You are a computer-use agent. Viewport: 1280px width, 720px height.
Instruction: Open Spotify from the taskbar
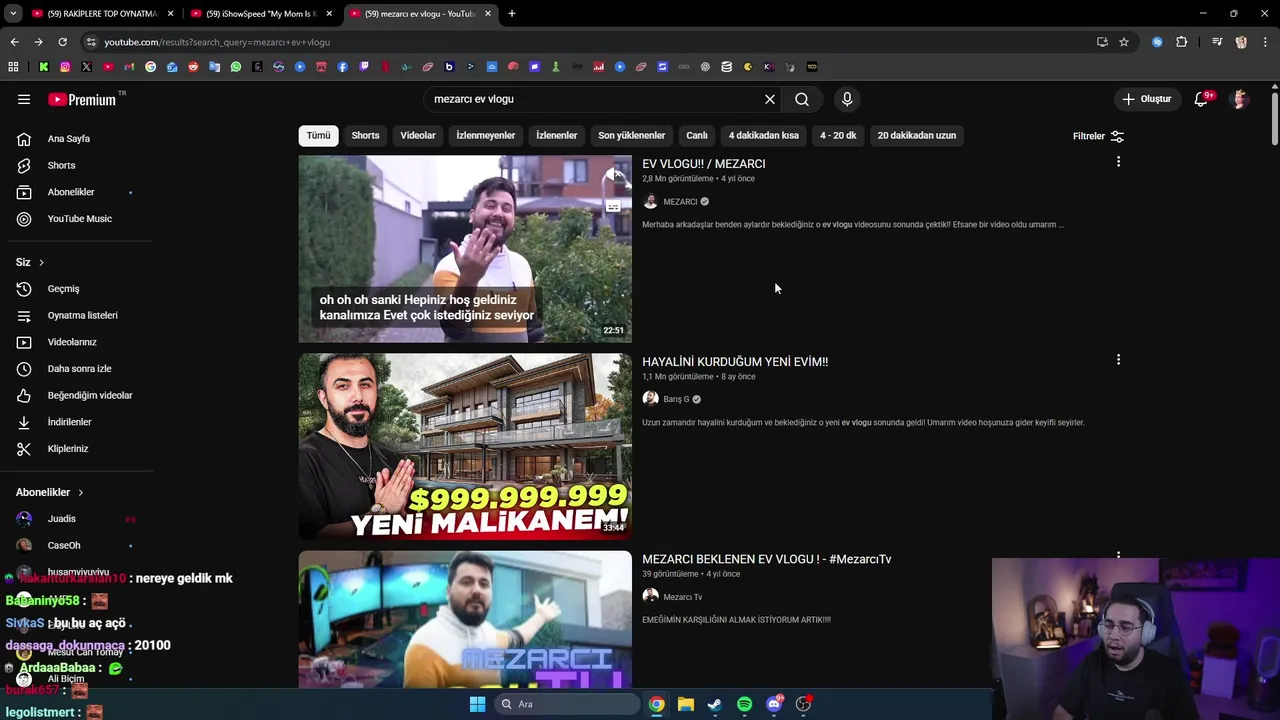pyautogui.click(x=744, y=704)
